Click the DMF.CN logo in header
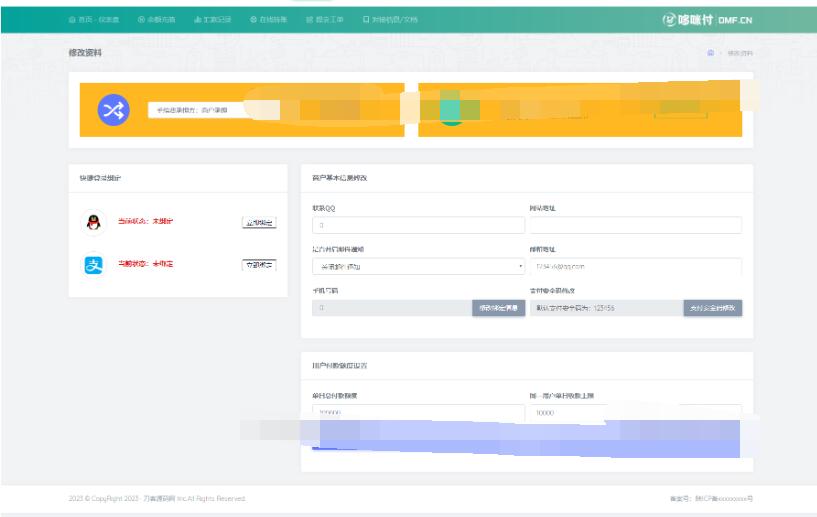The height and width of the screenshot is (517, 817). [x=707, y=20]
